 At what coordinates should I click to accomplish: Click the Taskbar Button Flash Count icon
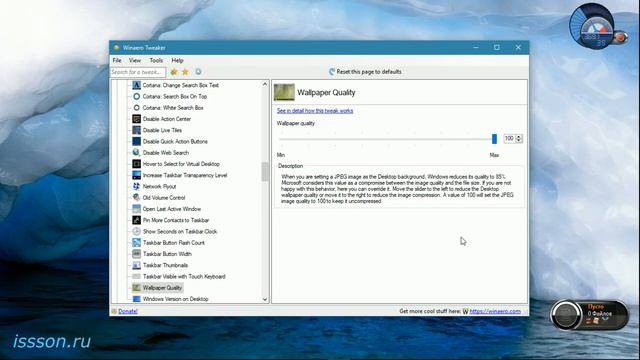[136, 242]
